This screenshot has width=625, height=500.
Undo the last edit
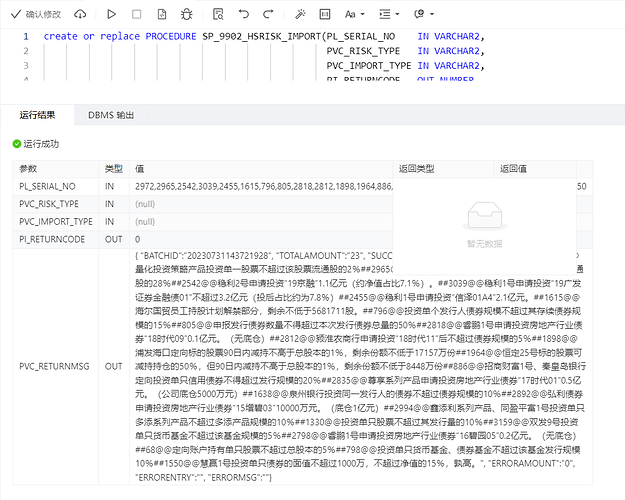244,14
